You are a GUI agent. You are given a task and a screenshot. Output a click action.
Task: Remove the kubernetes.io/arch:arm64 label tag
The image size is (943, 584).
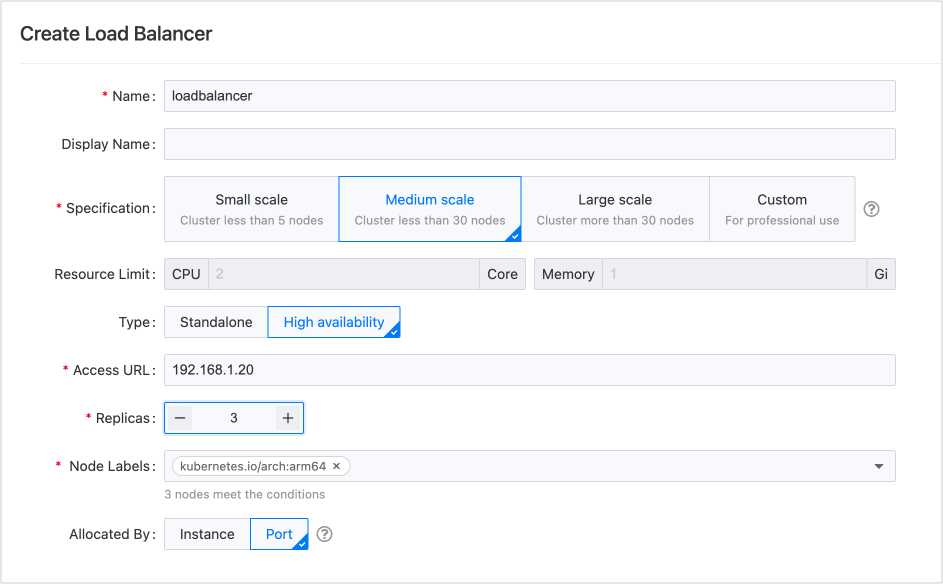pos(337,466)
